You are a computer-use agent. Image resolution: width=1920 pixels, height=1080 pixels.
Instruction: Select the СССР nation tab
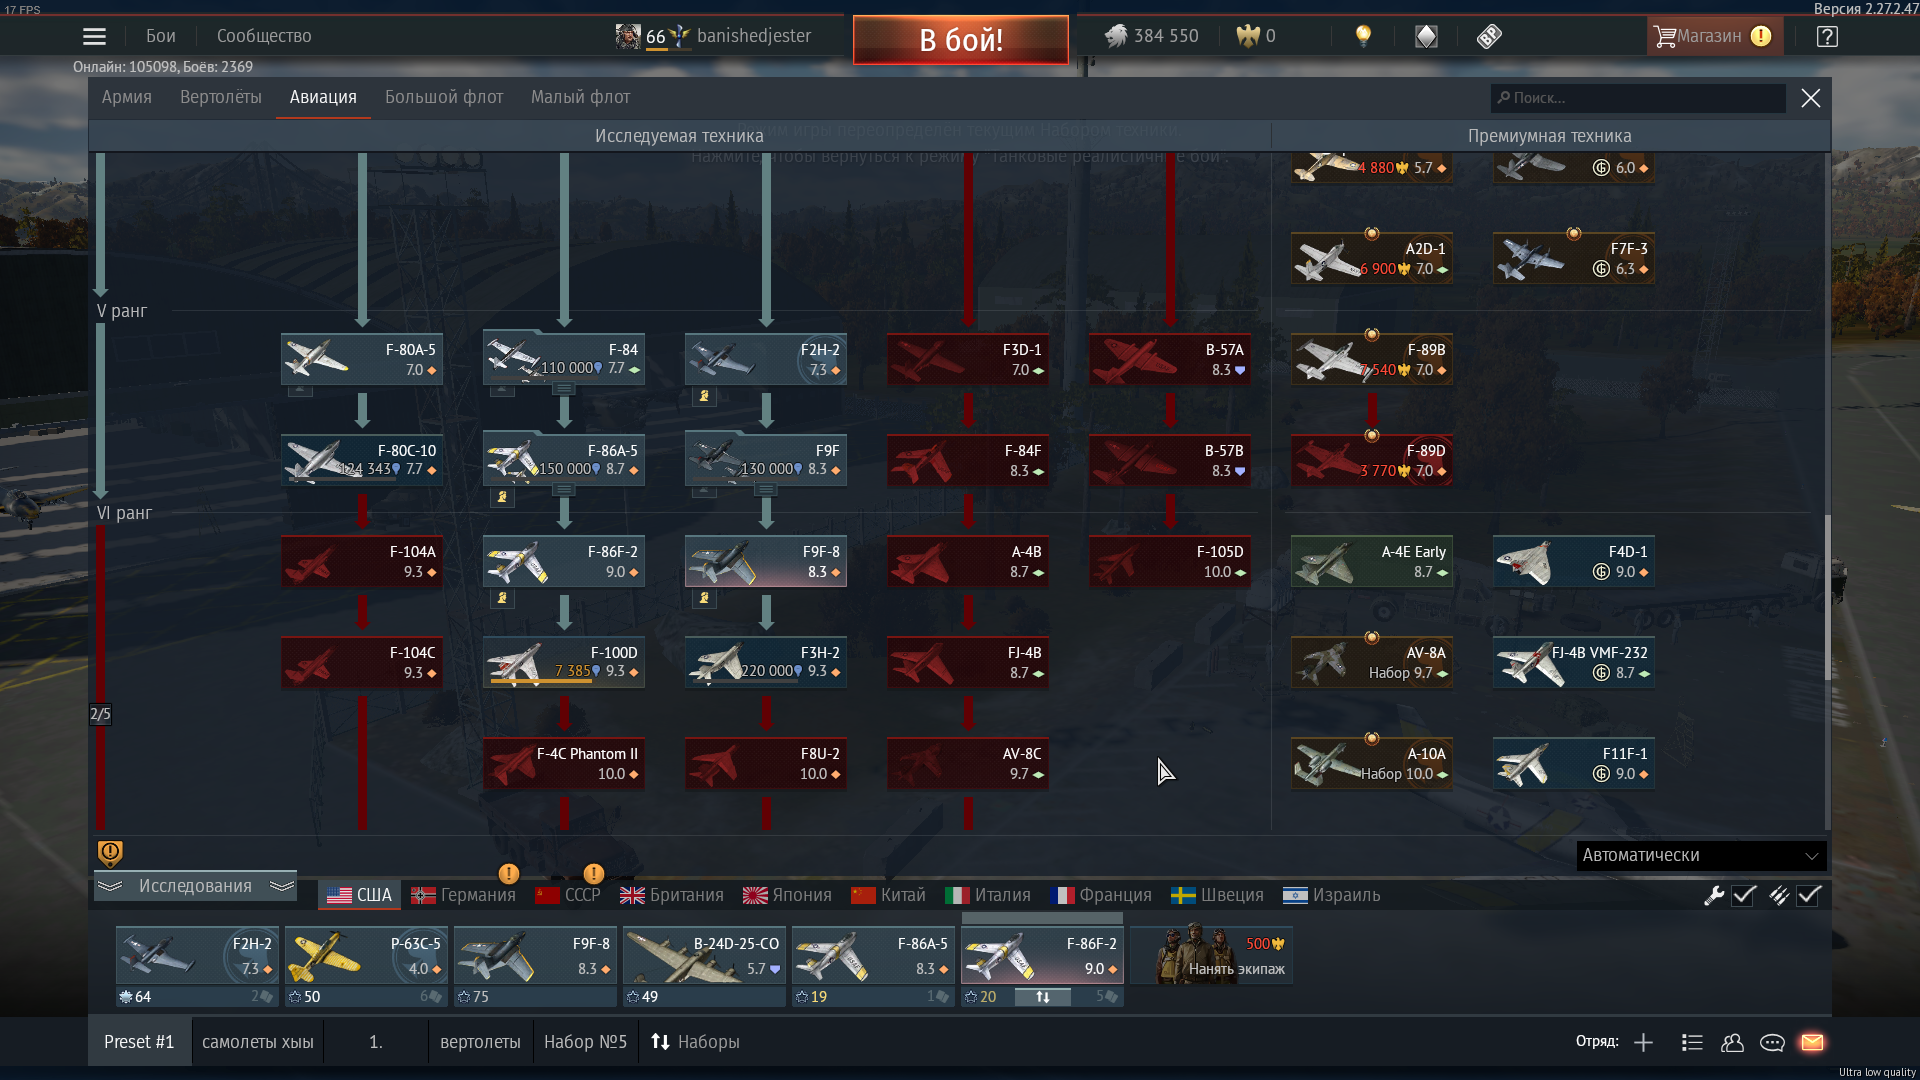pyautogui.click(x=568, y=896)
